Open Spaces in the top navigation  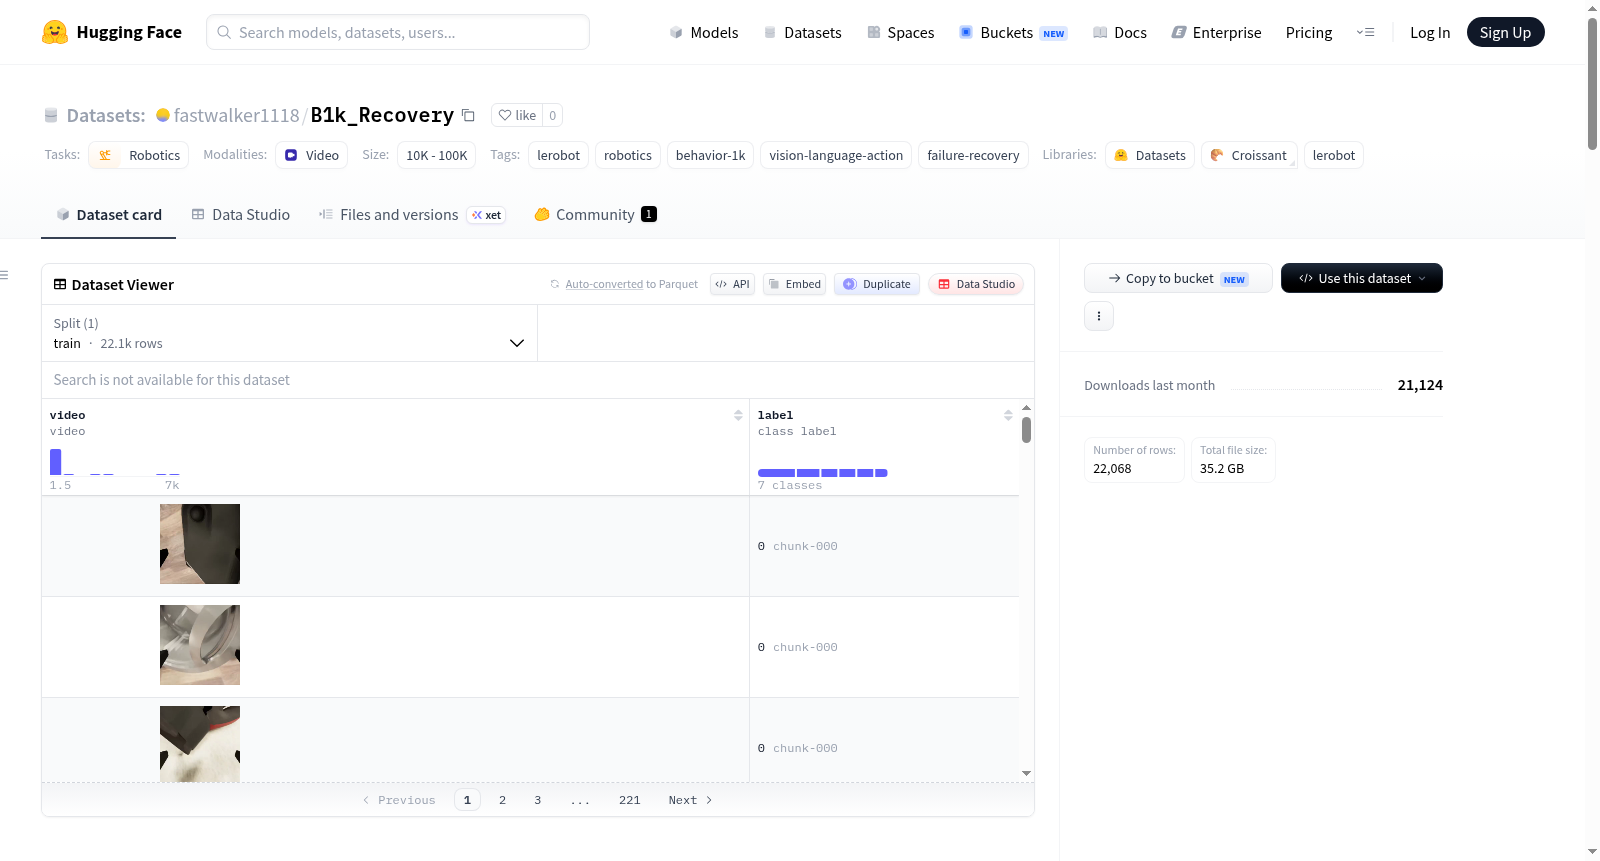[901, 32]
